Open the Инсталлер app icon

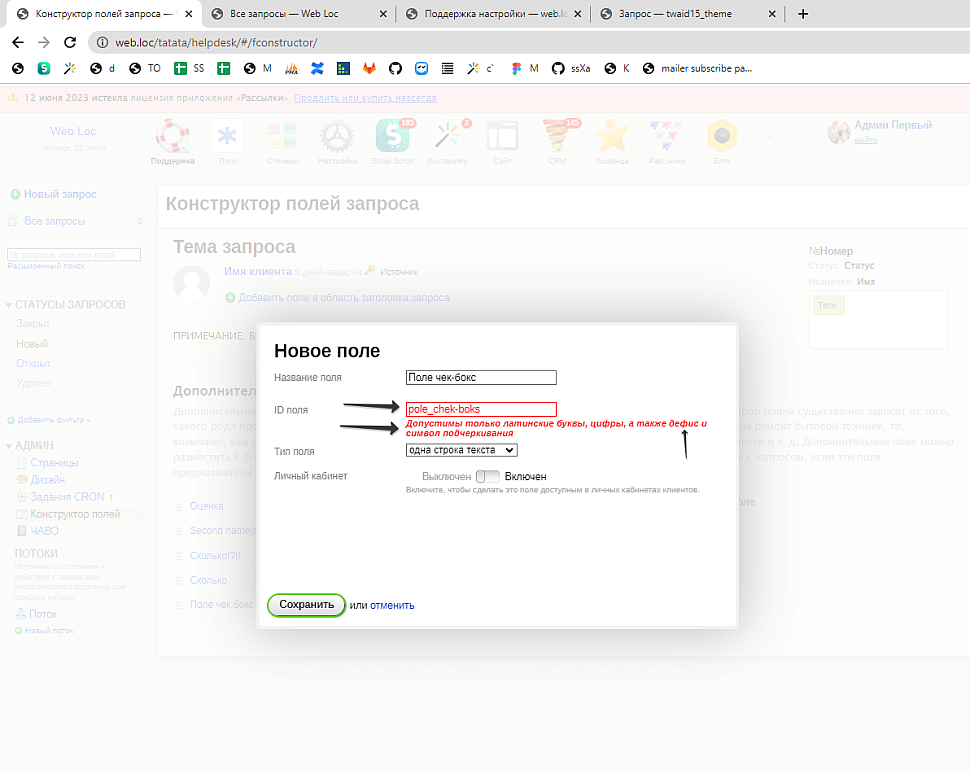pyautogui.click(x=447, y=140)
